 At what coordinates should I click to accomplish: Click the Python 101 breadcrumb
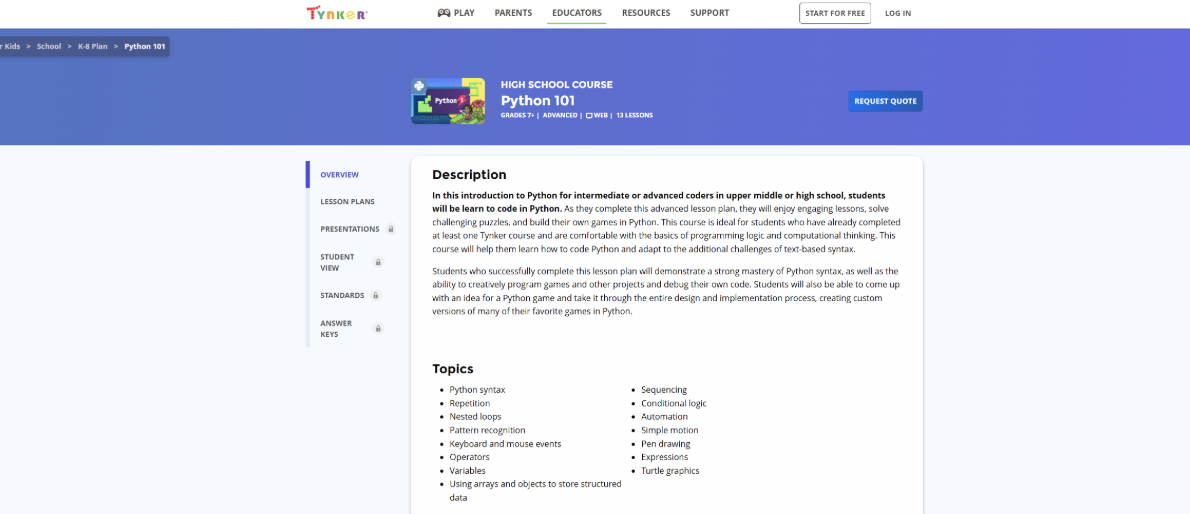pos(145,46)
